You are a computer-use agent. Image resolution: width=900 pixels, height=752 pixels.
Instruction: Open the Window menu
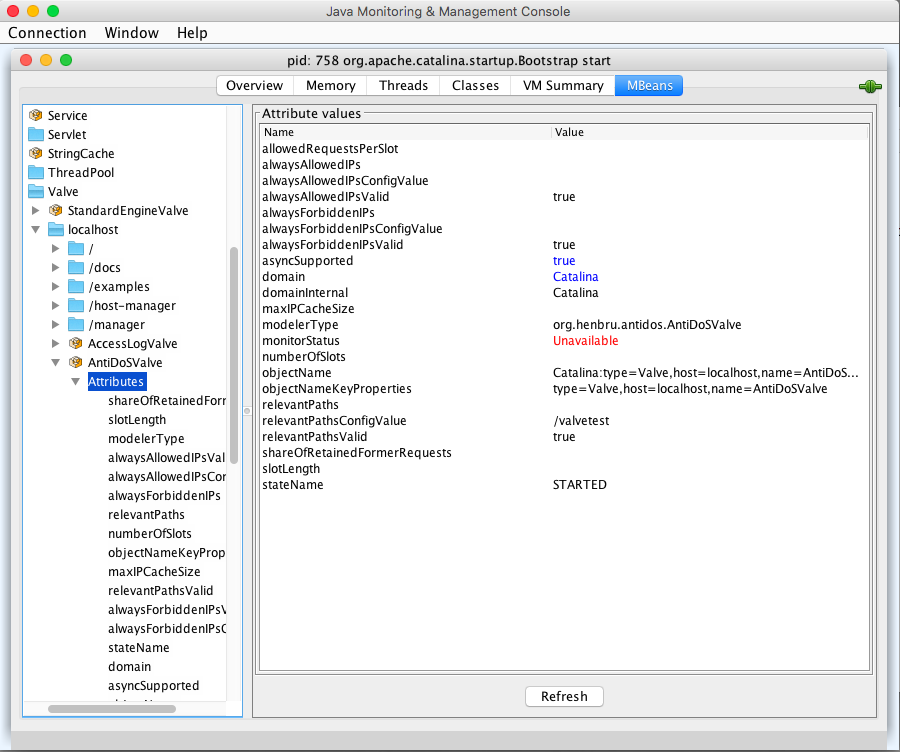tap(131, 33)
